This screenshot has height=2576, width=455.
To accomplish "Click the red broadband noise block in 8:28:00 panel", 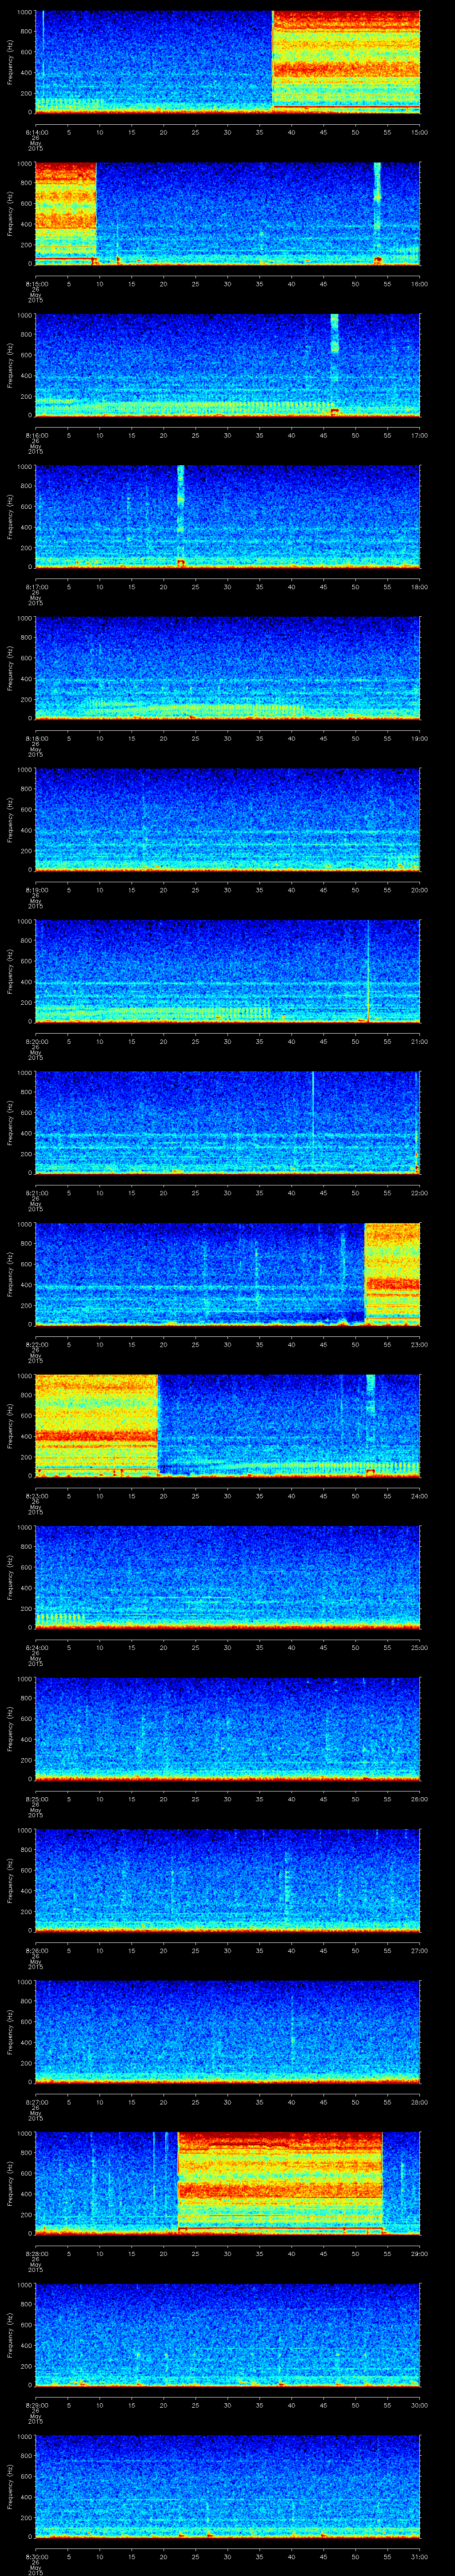I will 280,2183.
